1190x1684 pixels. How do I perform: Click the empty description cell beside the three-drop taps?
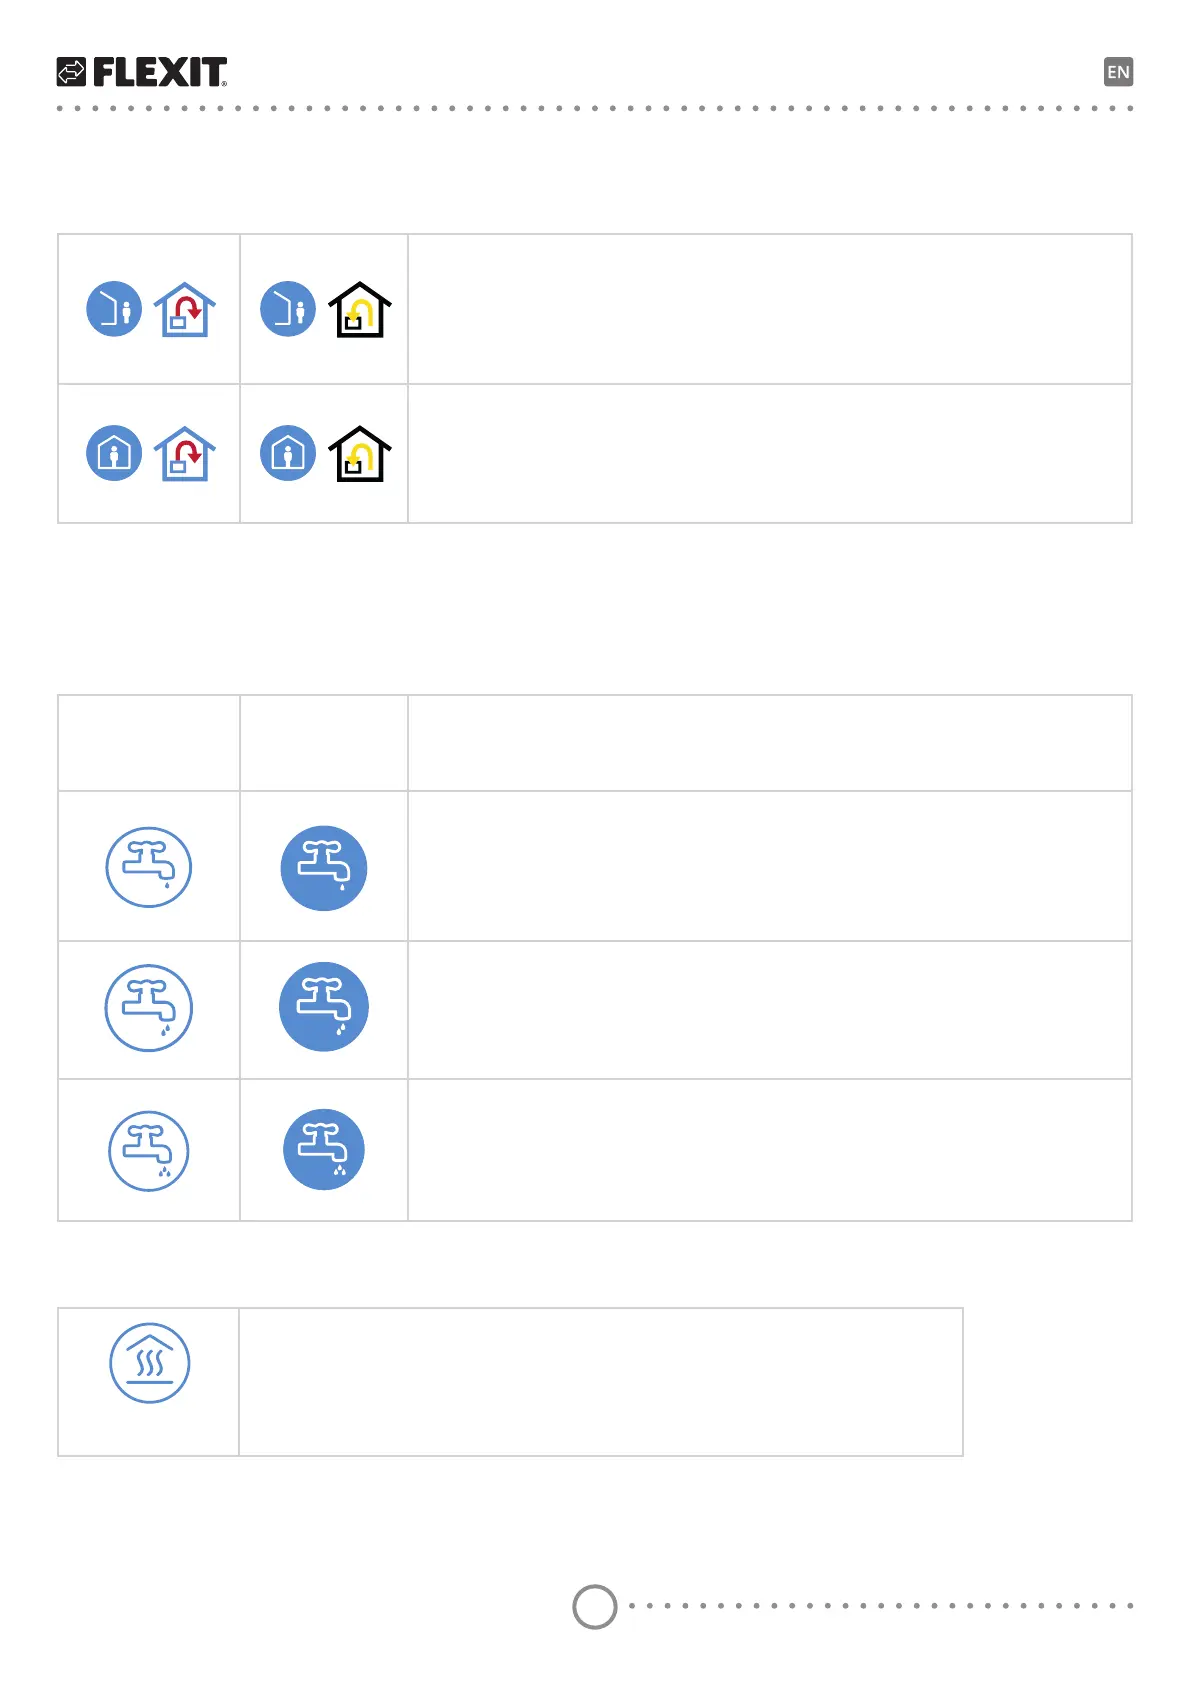[x=769, y=1150]
